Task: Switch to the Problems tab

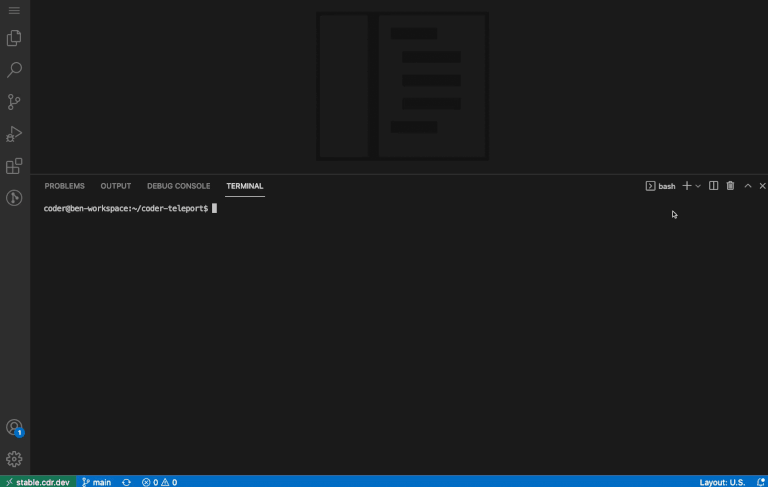Action: (x=65, y=186)
